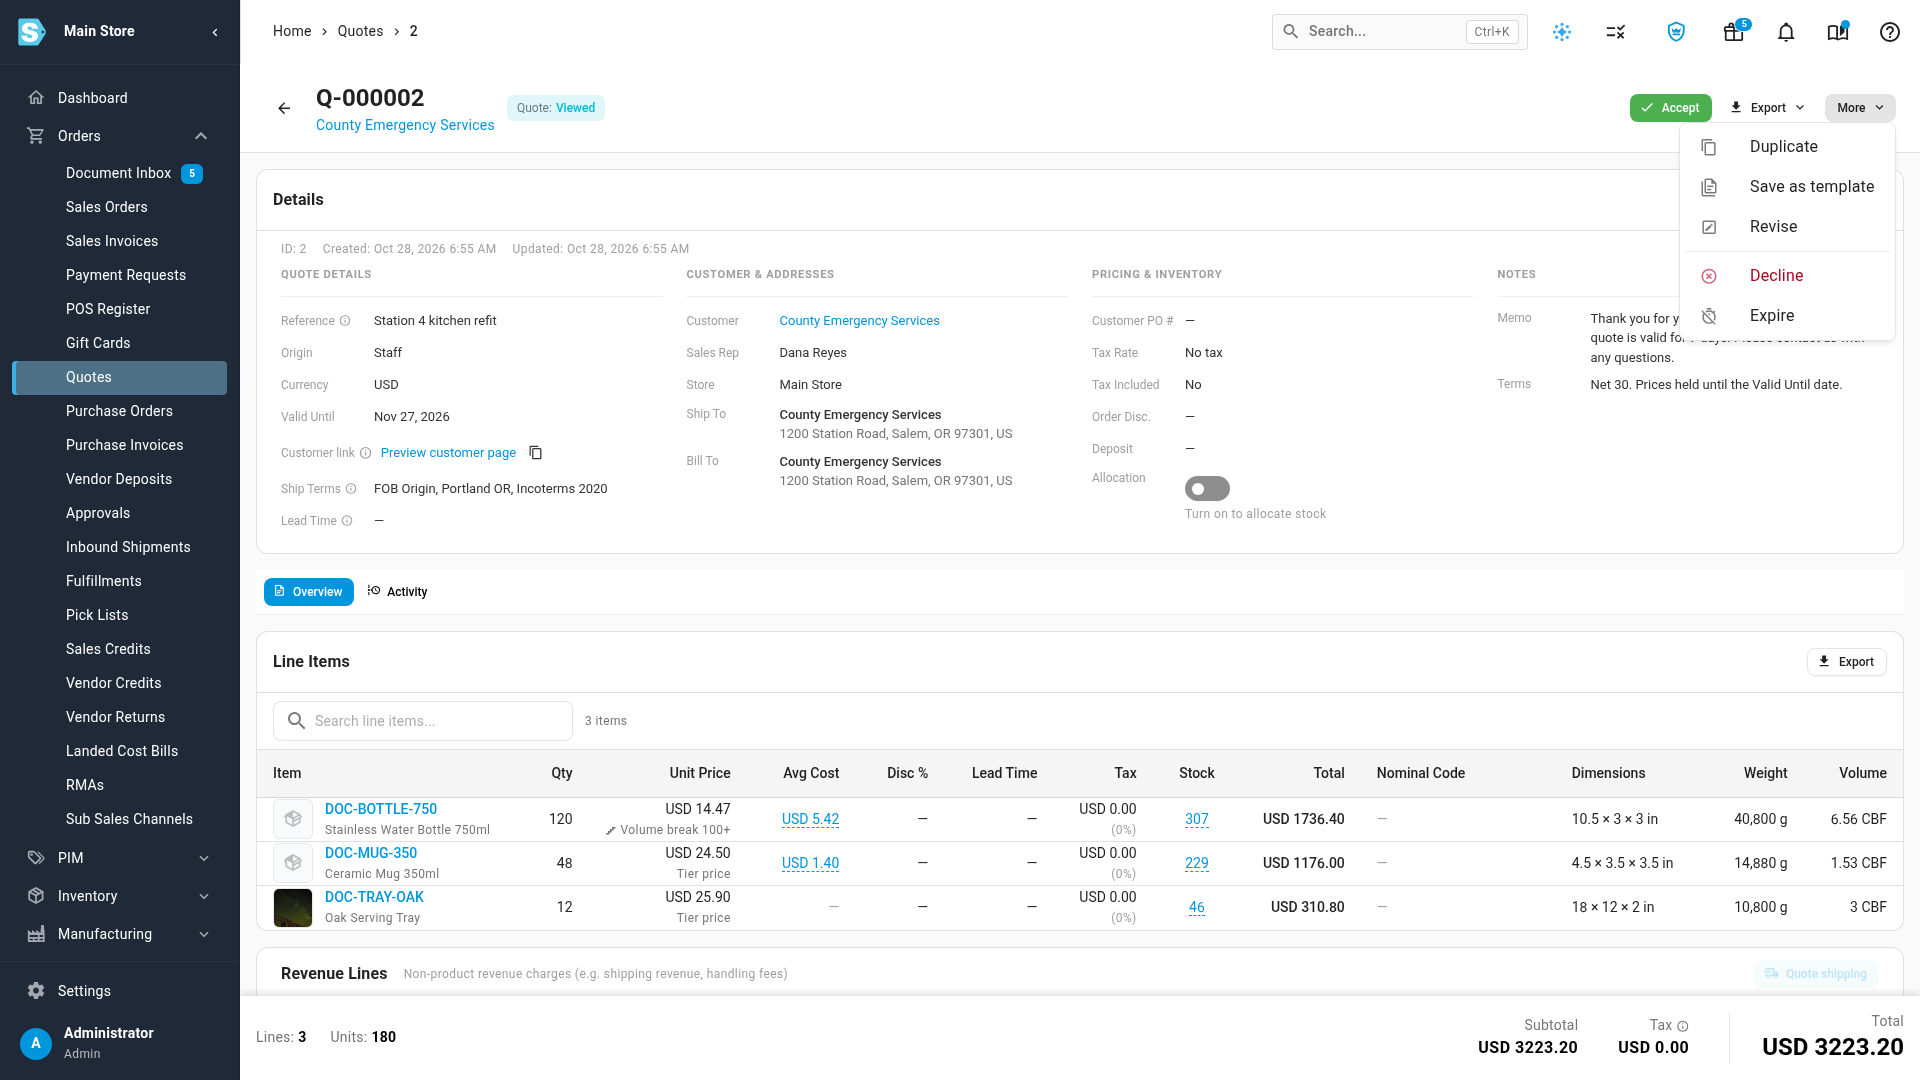
Task: Open RMAs in sidebar
Action: tap(85, 785)
